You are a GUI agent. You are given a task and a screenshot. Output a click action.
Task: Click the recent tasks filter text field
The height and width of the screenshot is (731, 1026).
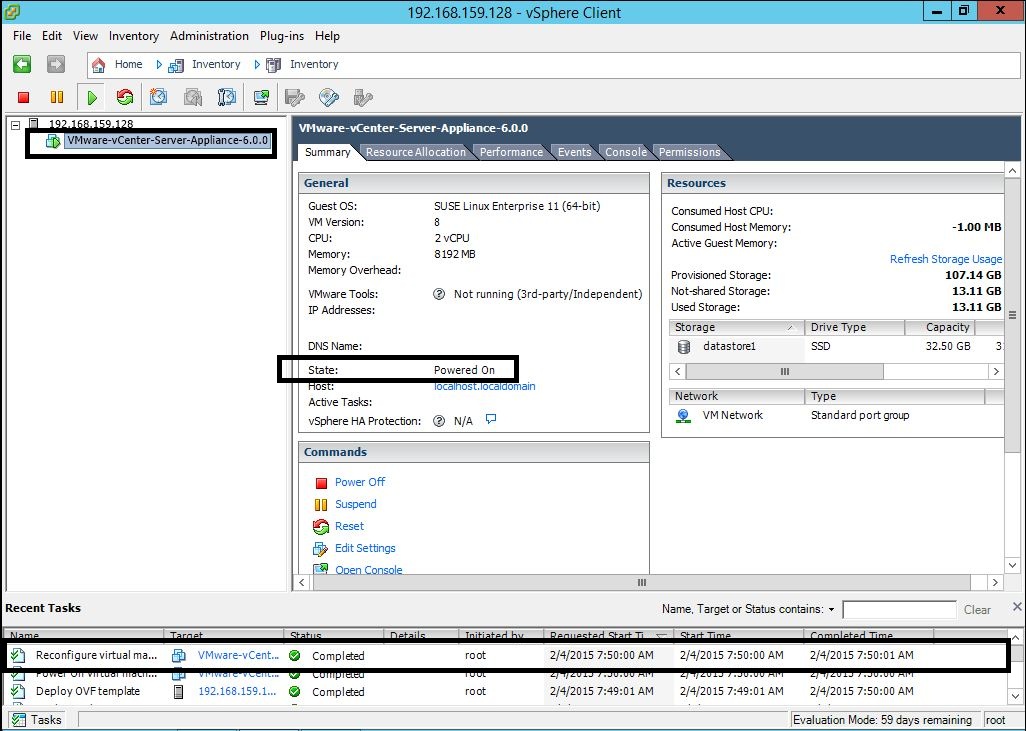pos(898,609)
